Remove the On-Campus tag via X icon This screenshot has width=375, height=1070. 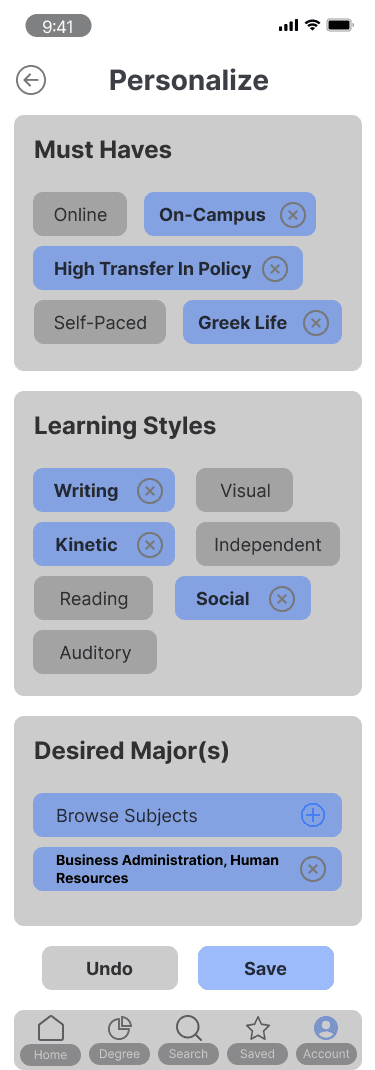[293, 215]
